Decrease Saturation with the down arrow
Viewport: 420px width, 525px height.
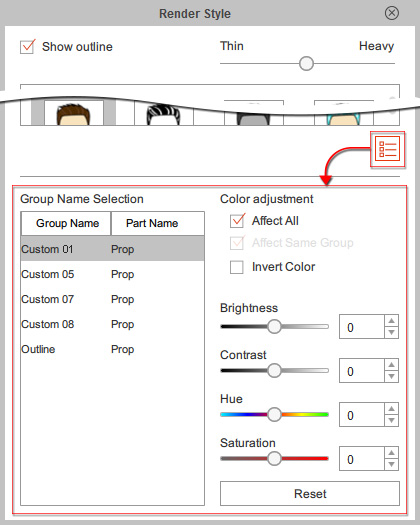(391, 465)
